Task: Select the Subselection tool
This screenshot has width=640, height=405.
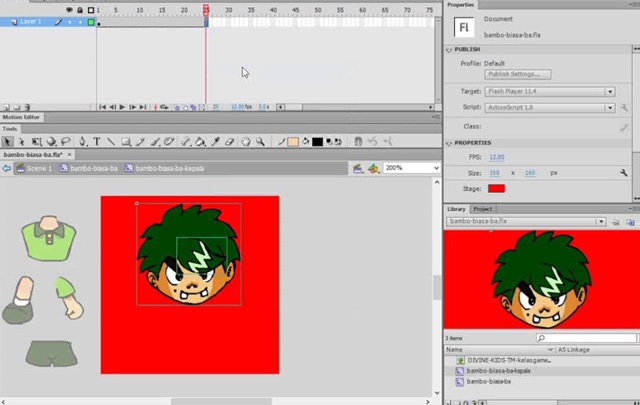Action: pyautogui.click(x=21, y=142)
